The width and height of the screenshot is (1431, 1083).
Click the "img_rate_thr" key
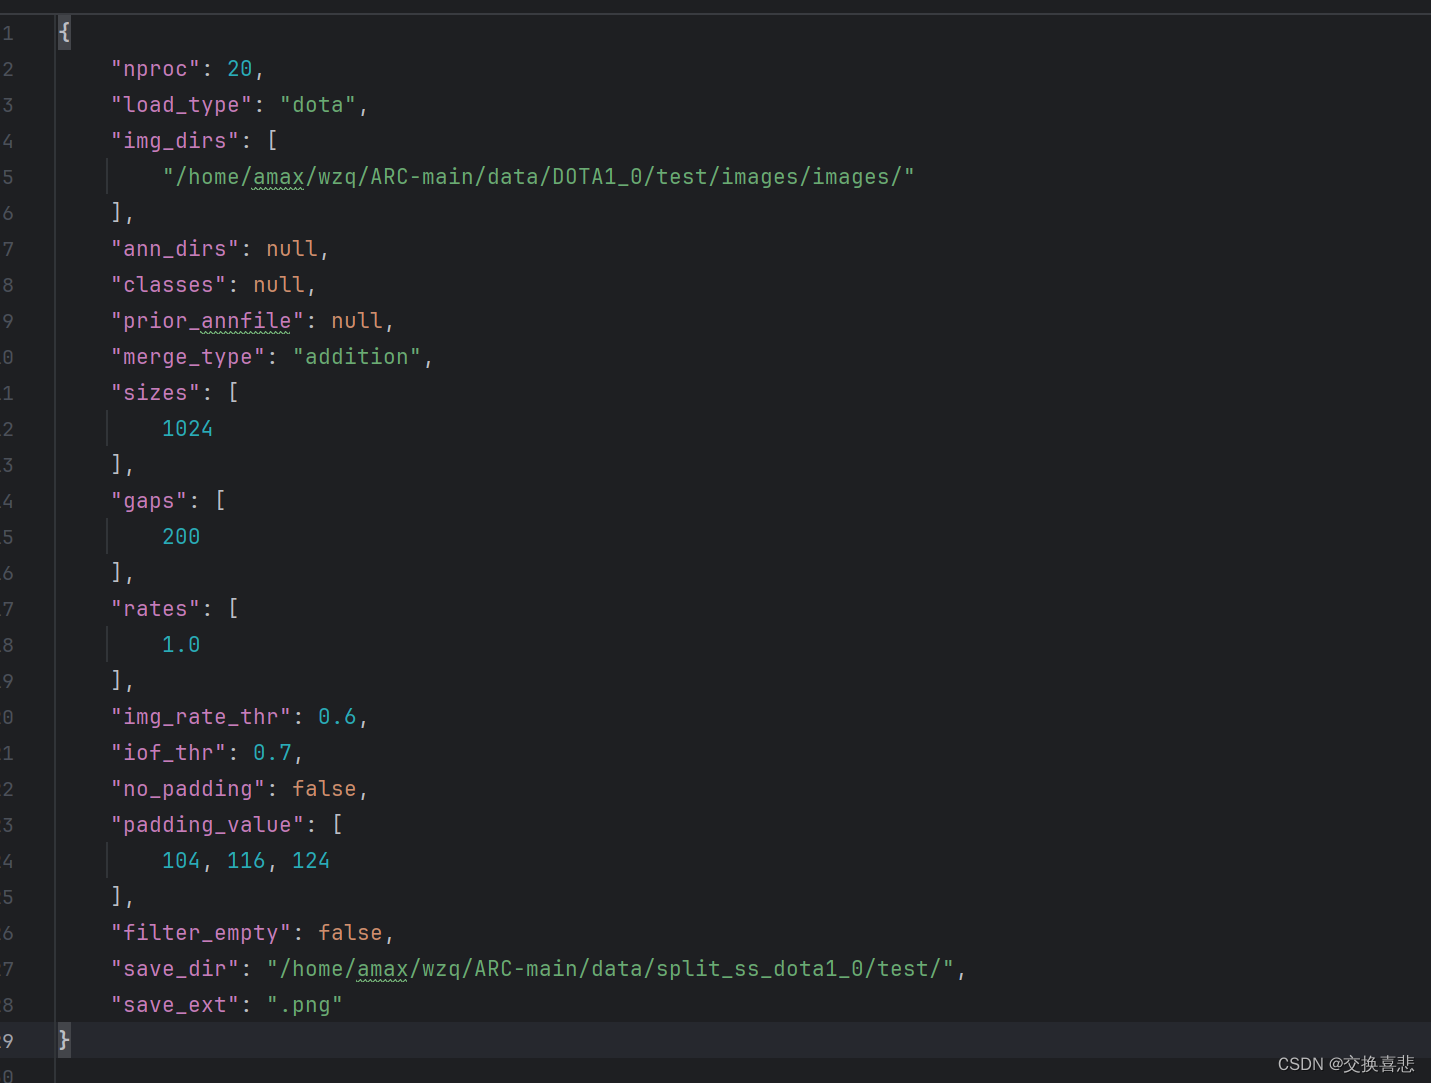click(201, 717)
